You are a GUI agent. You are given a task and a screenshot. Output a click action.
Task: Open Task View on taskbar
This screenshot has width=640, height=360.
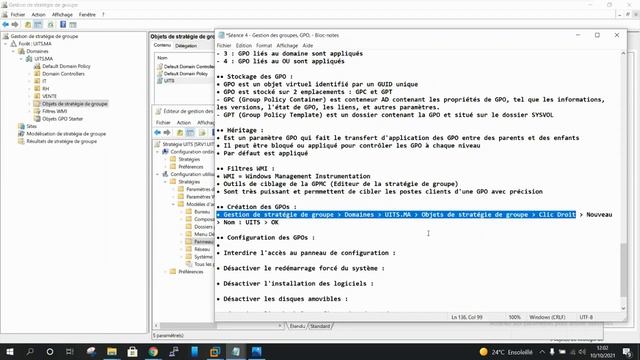tap(70, 351)
